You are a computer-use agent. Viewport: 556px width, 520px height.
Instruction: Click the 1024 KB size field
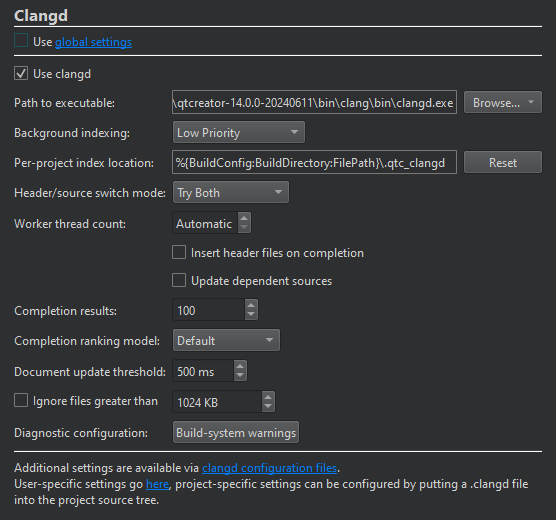point(217,402)
